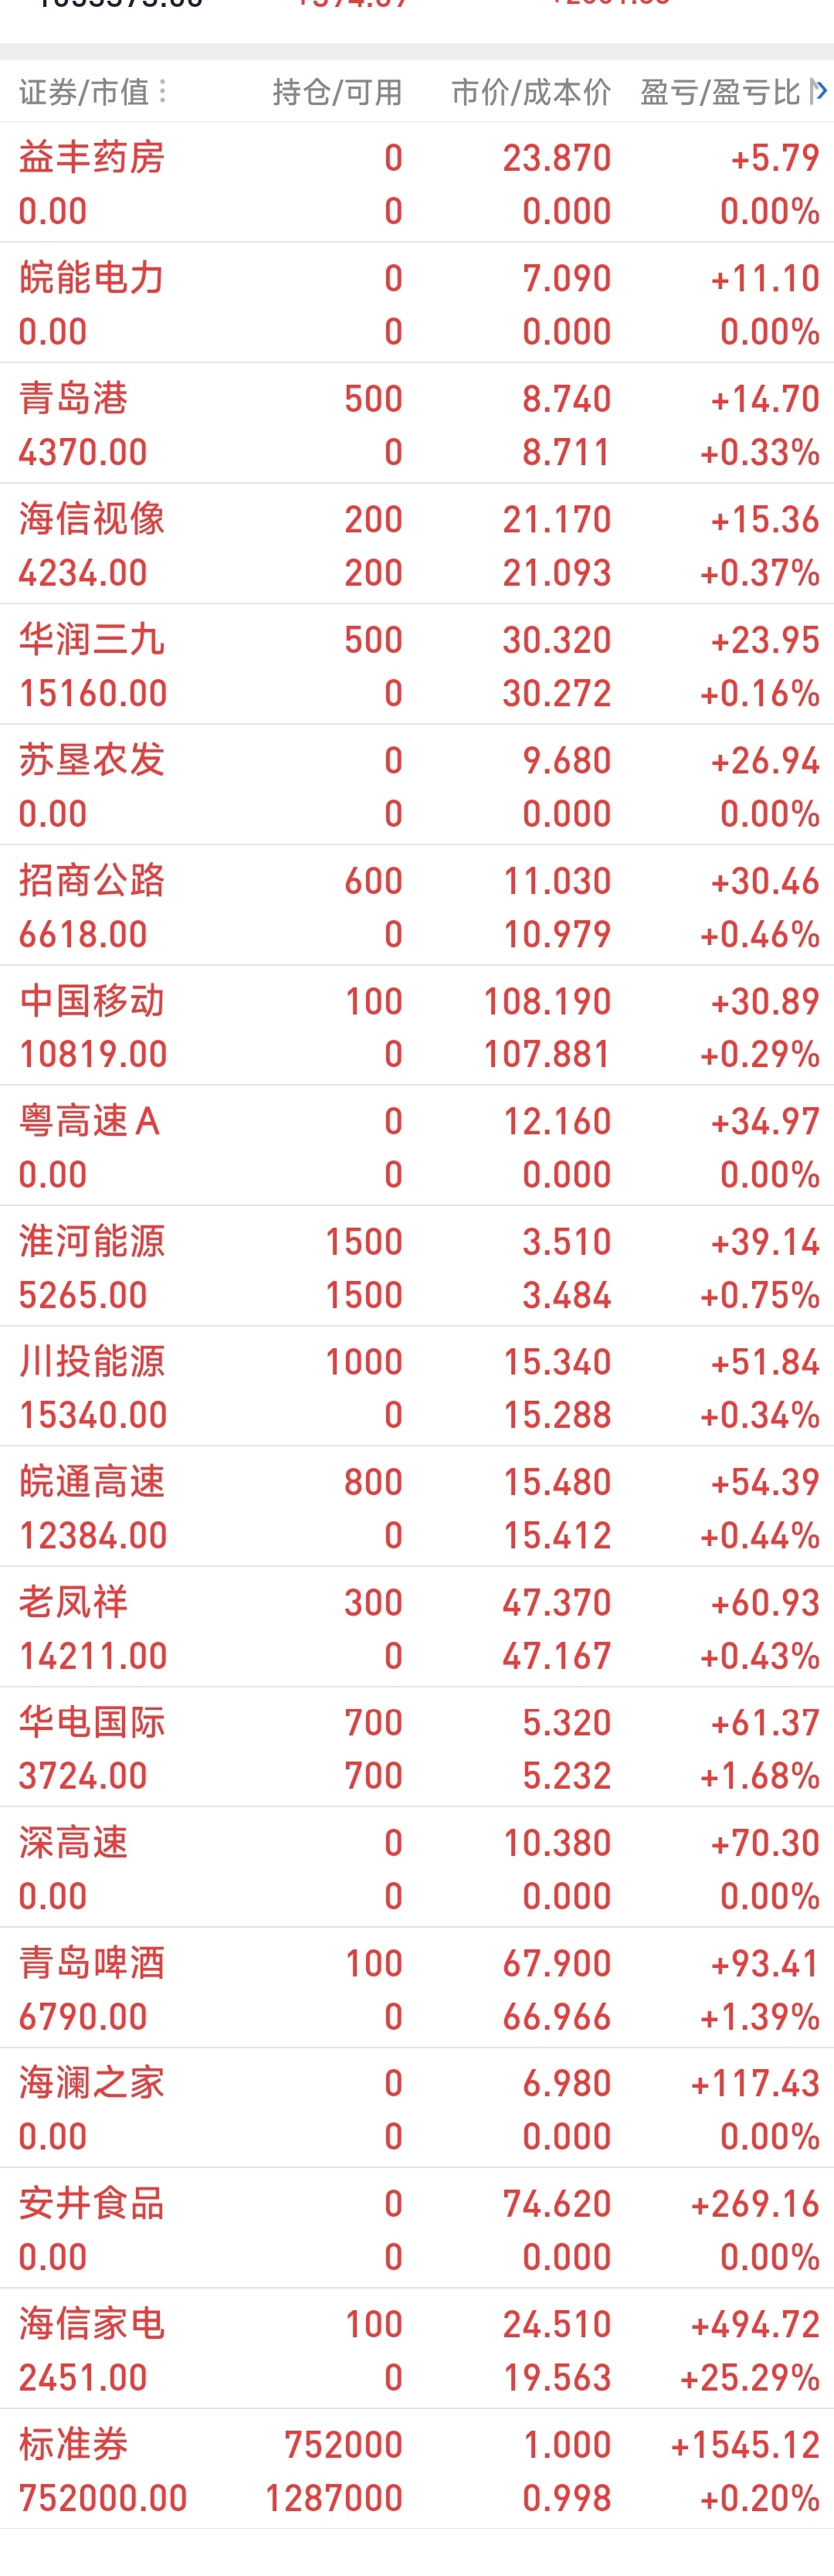Select the 中国移动 holding
834x2576 pixels.
417,1026
